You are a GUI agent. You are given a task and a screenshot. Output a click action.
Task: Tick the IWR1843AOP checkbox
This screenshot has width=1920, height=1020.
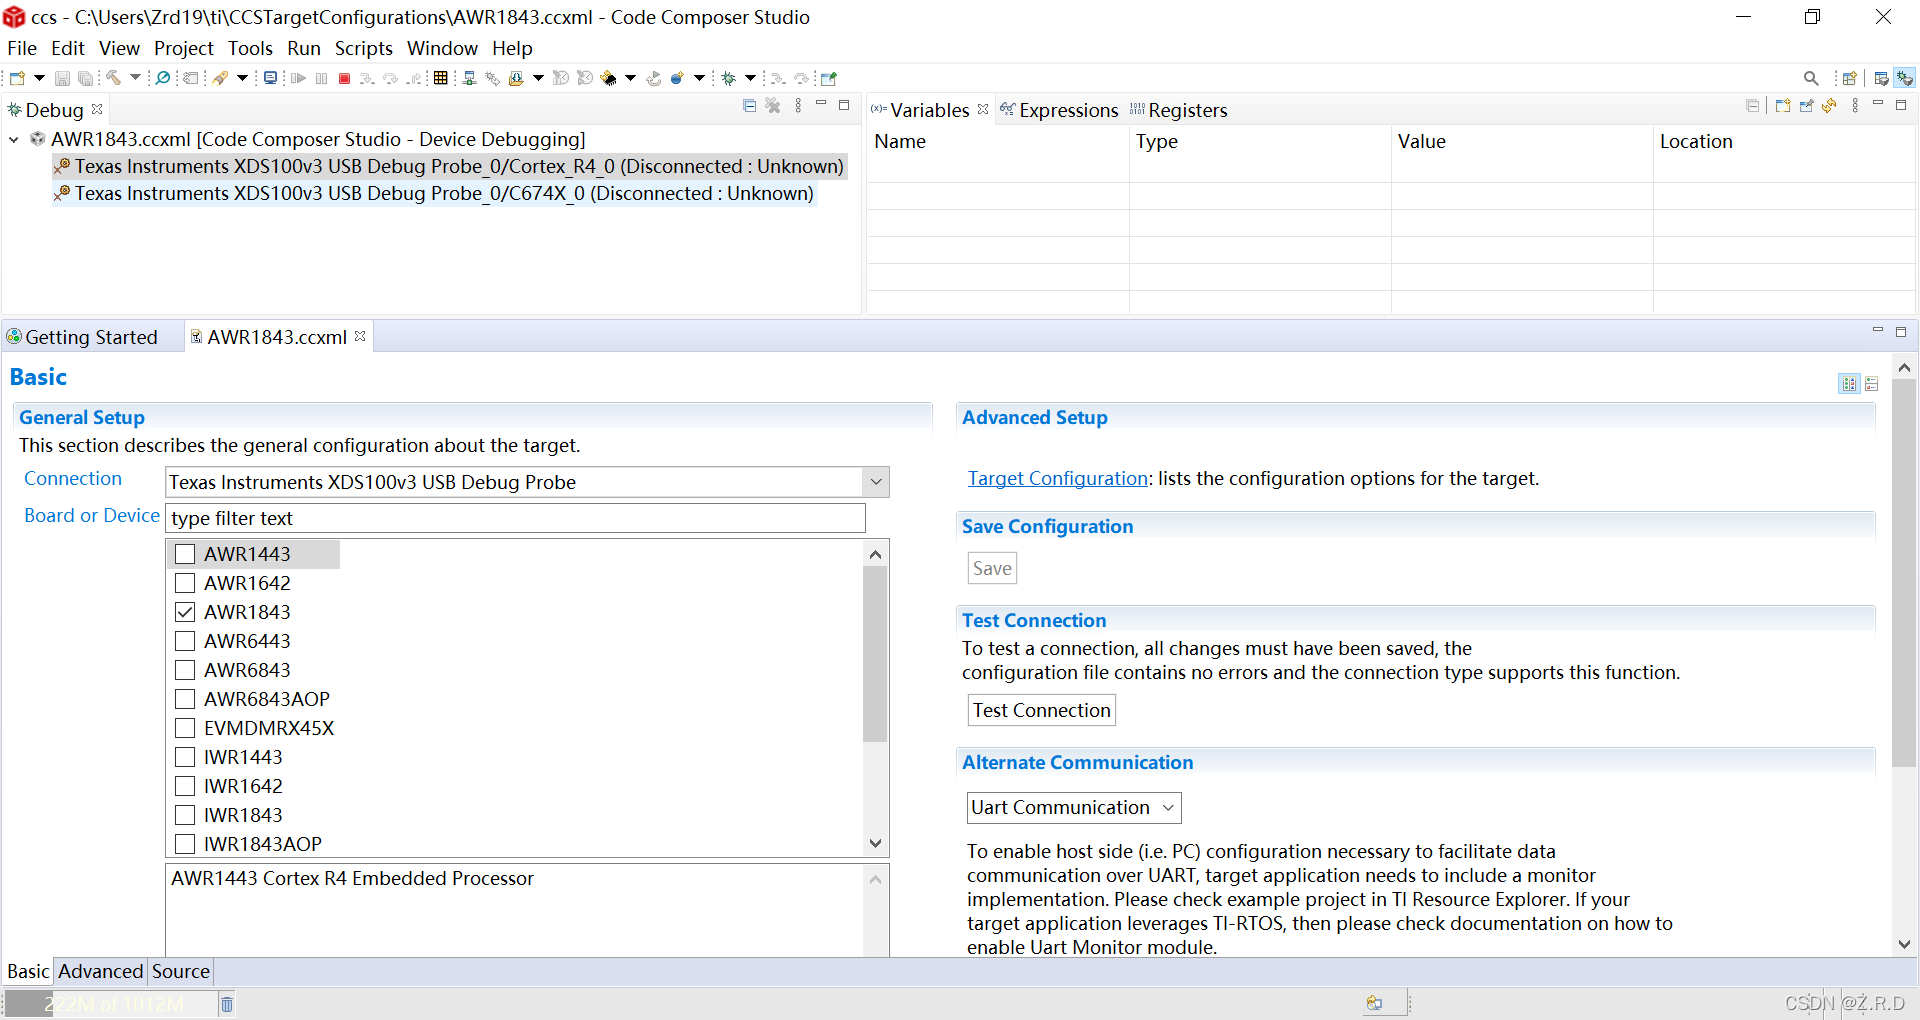185,844
